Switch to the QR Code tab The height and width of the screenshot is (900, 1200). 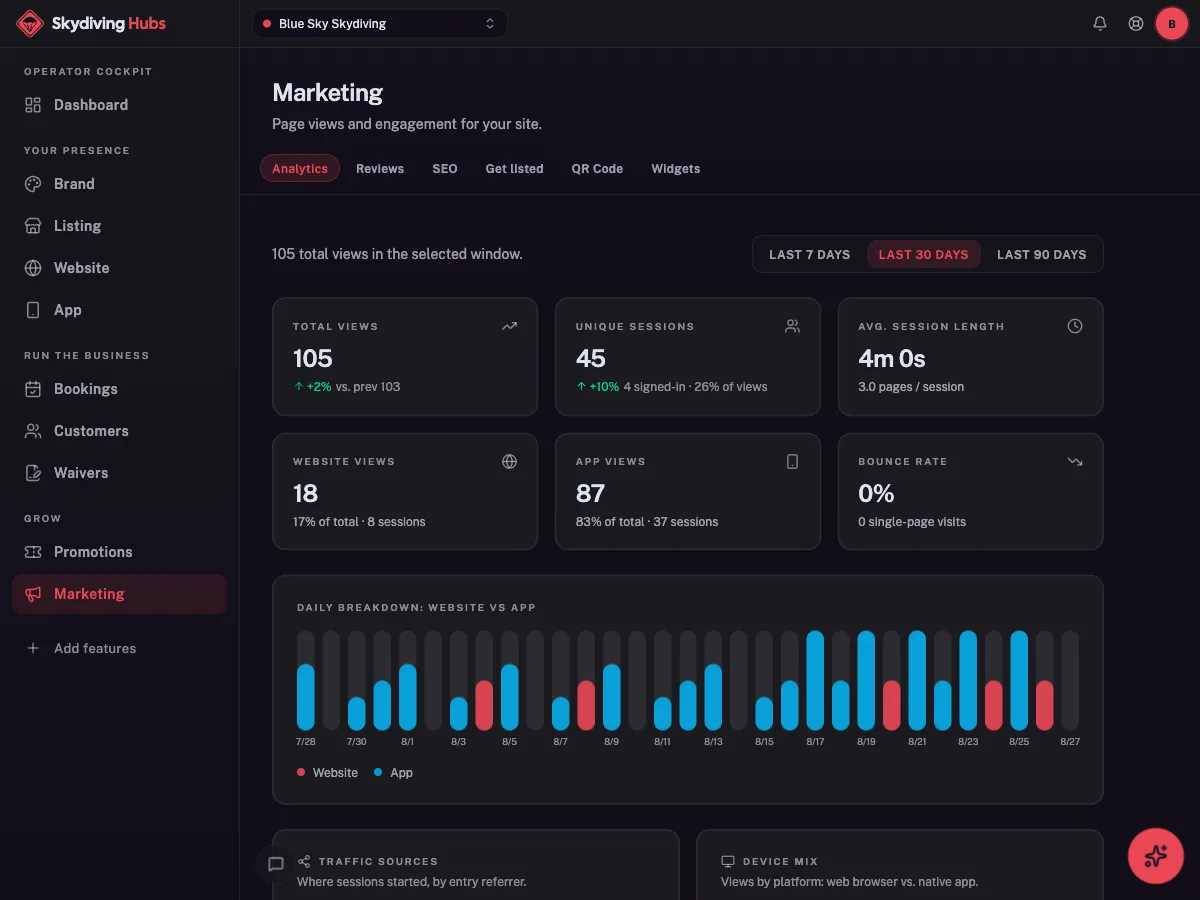pyautogui.click(x=597, y=169)
